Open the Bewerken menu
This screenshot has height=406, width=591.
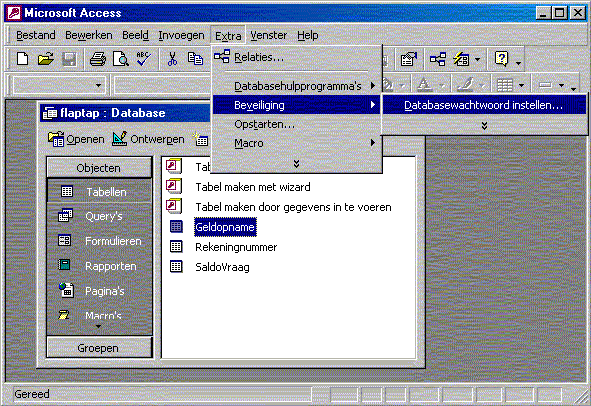click(x=89, y=35)
